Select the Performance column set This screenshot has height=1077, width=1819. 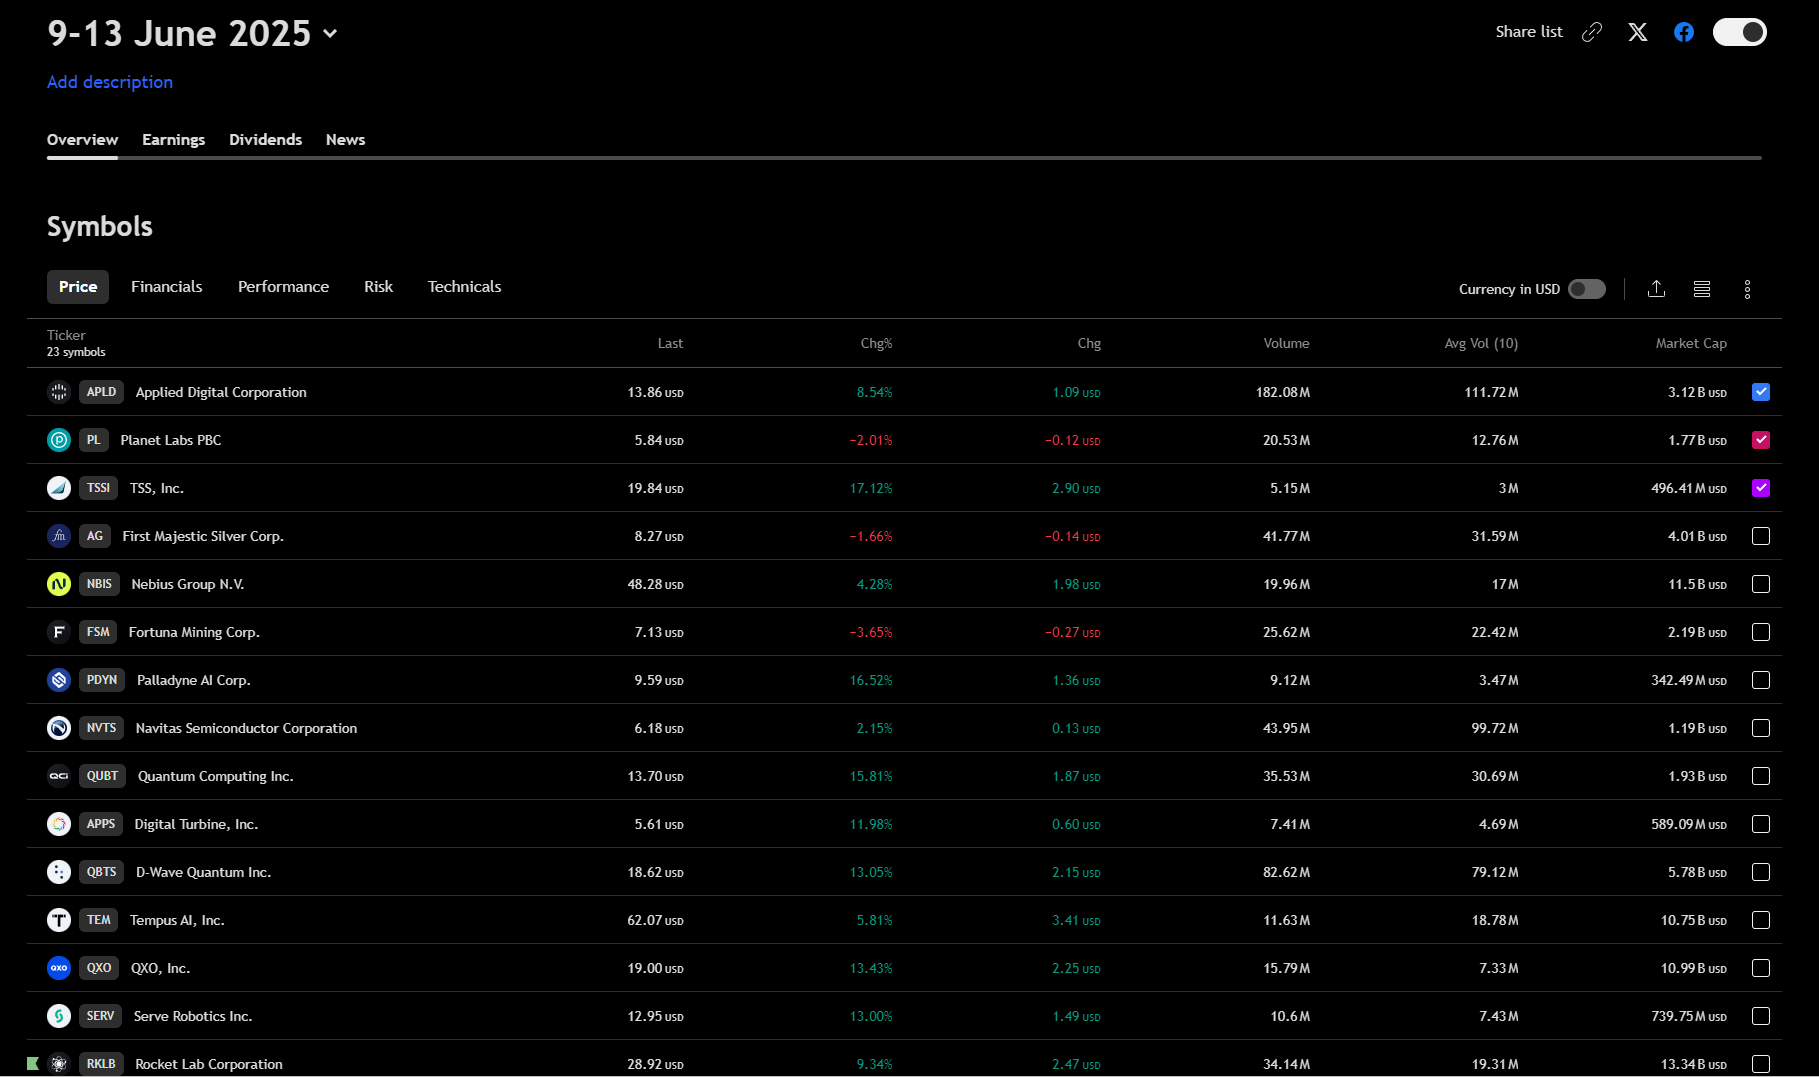(x=283, y=287)
